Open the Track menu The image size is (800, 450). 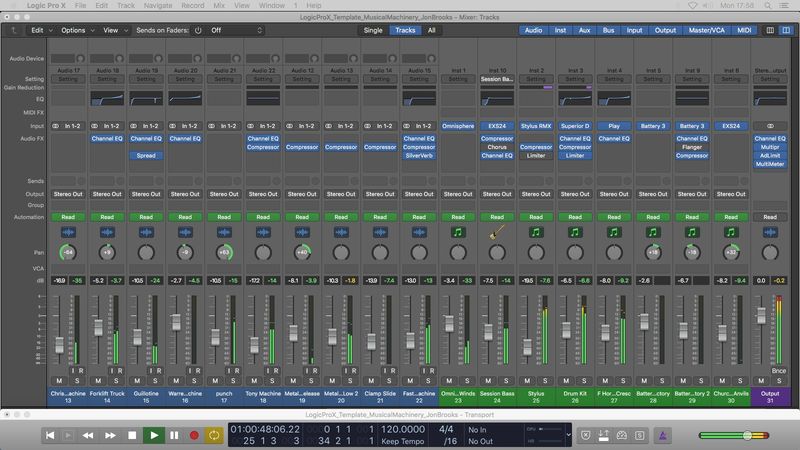click(126, 6)
